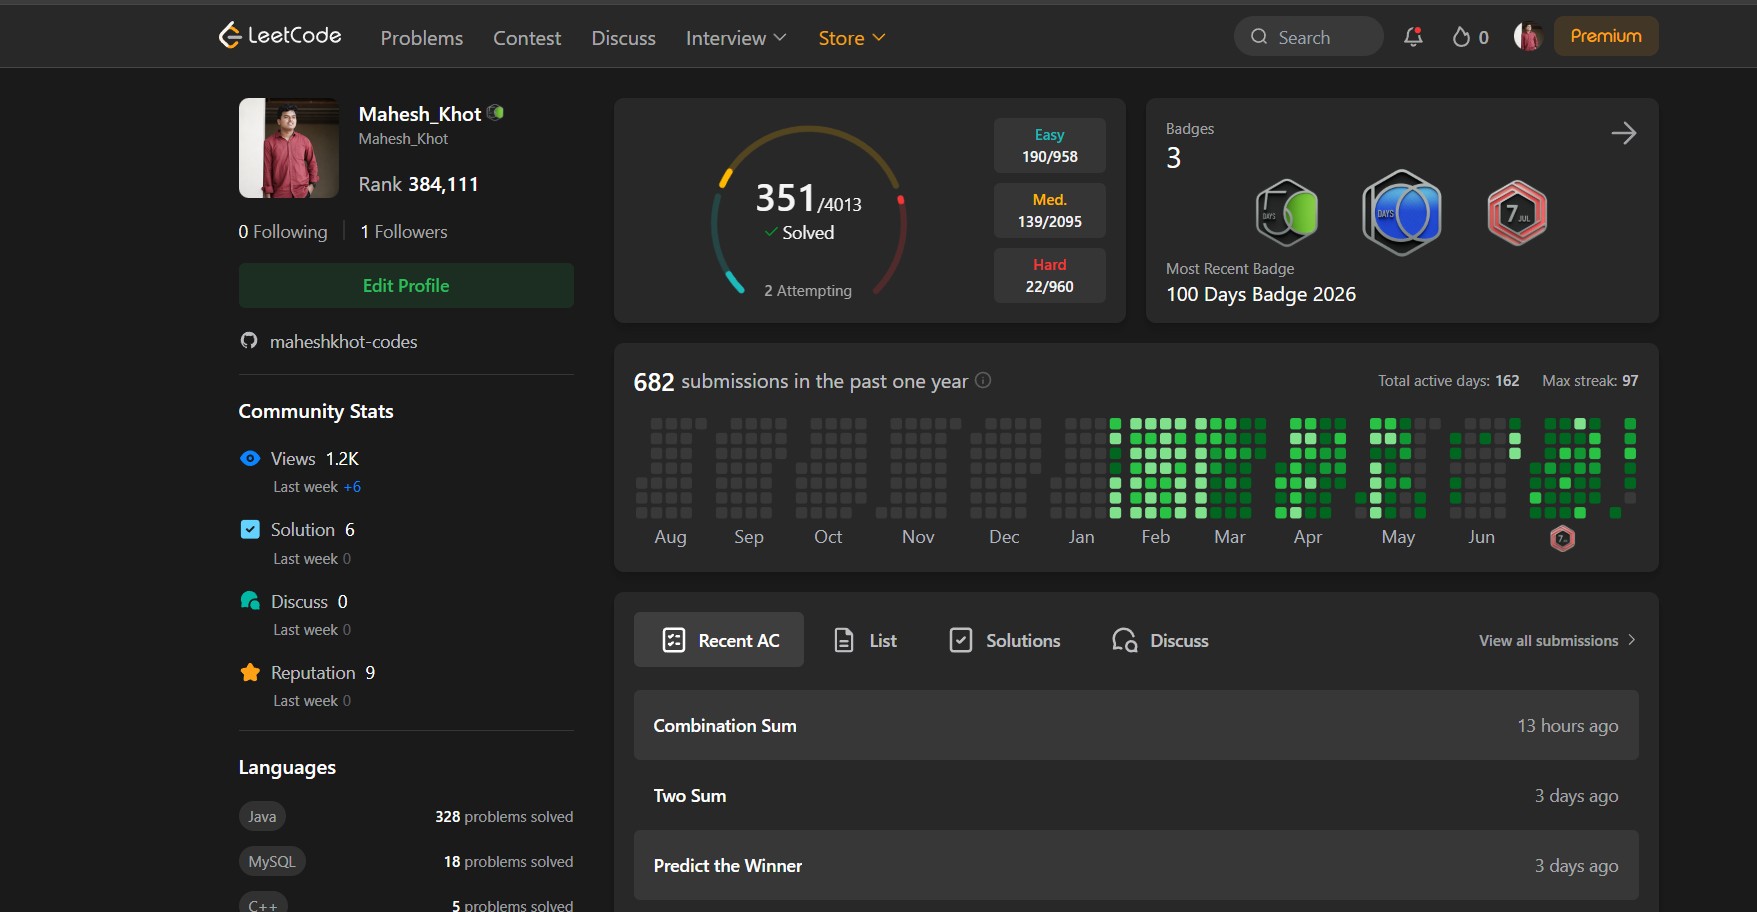Open the user avatar menu in navbar

pos(1528,37)
